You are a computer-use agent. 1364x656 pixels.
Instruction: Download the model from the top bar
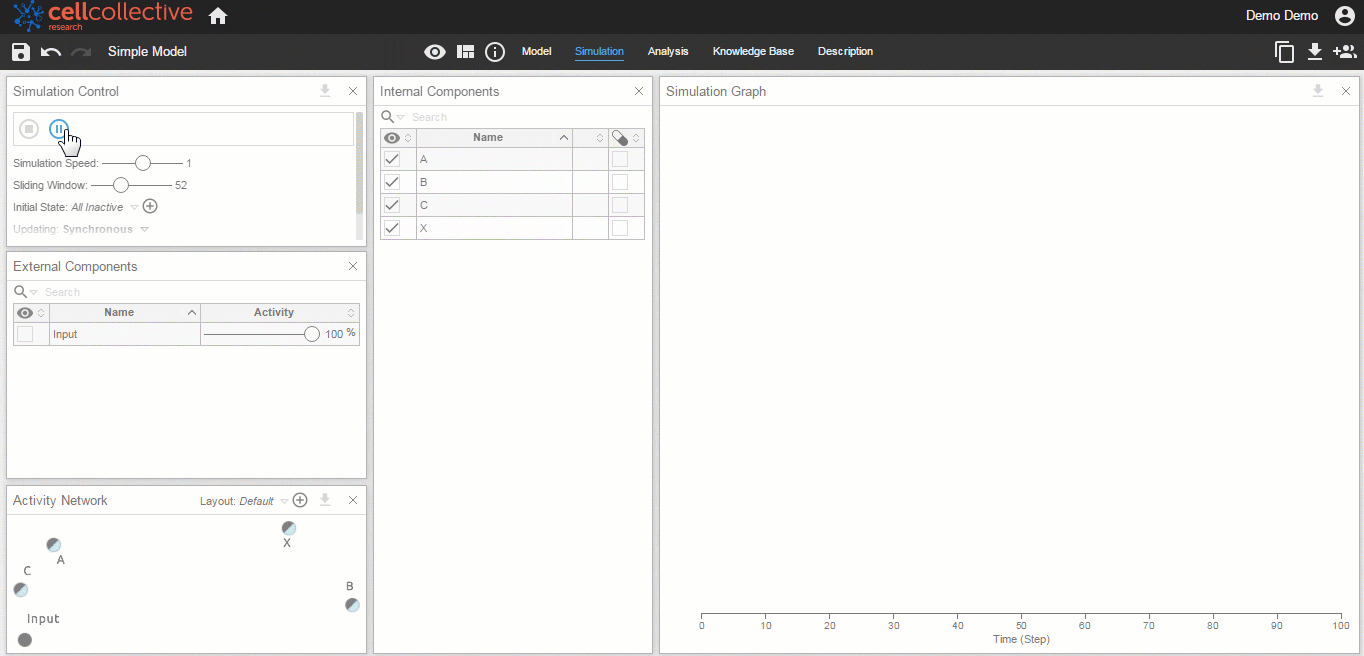coord(1315,52)
